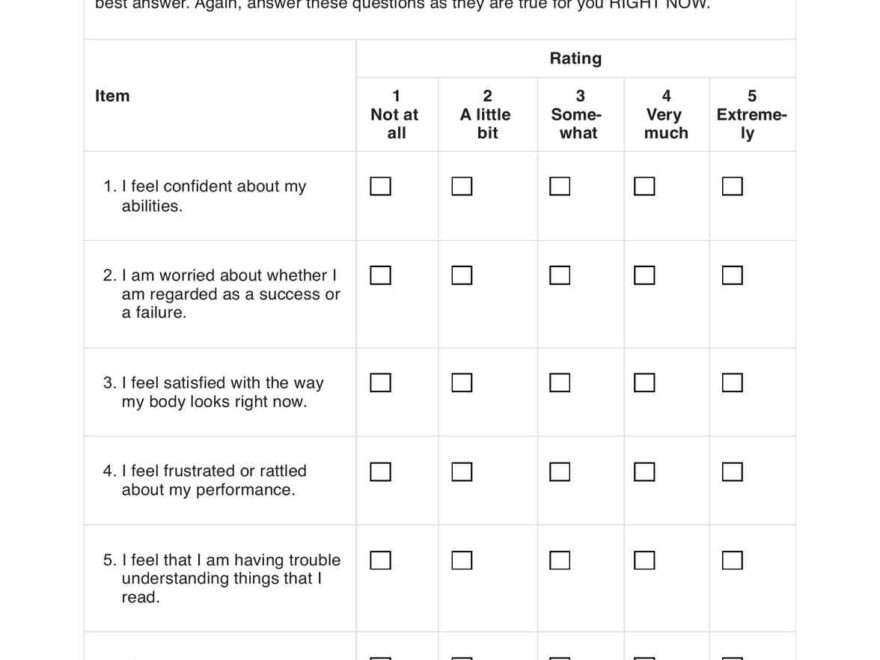Check 'A little bit' for frustrated or rattled about performance
This screenshot has width=880, height=660.
coord(461,471)
